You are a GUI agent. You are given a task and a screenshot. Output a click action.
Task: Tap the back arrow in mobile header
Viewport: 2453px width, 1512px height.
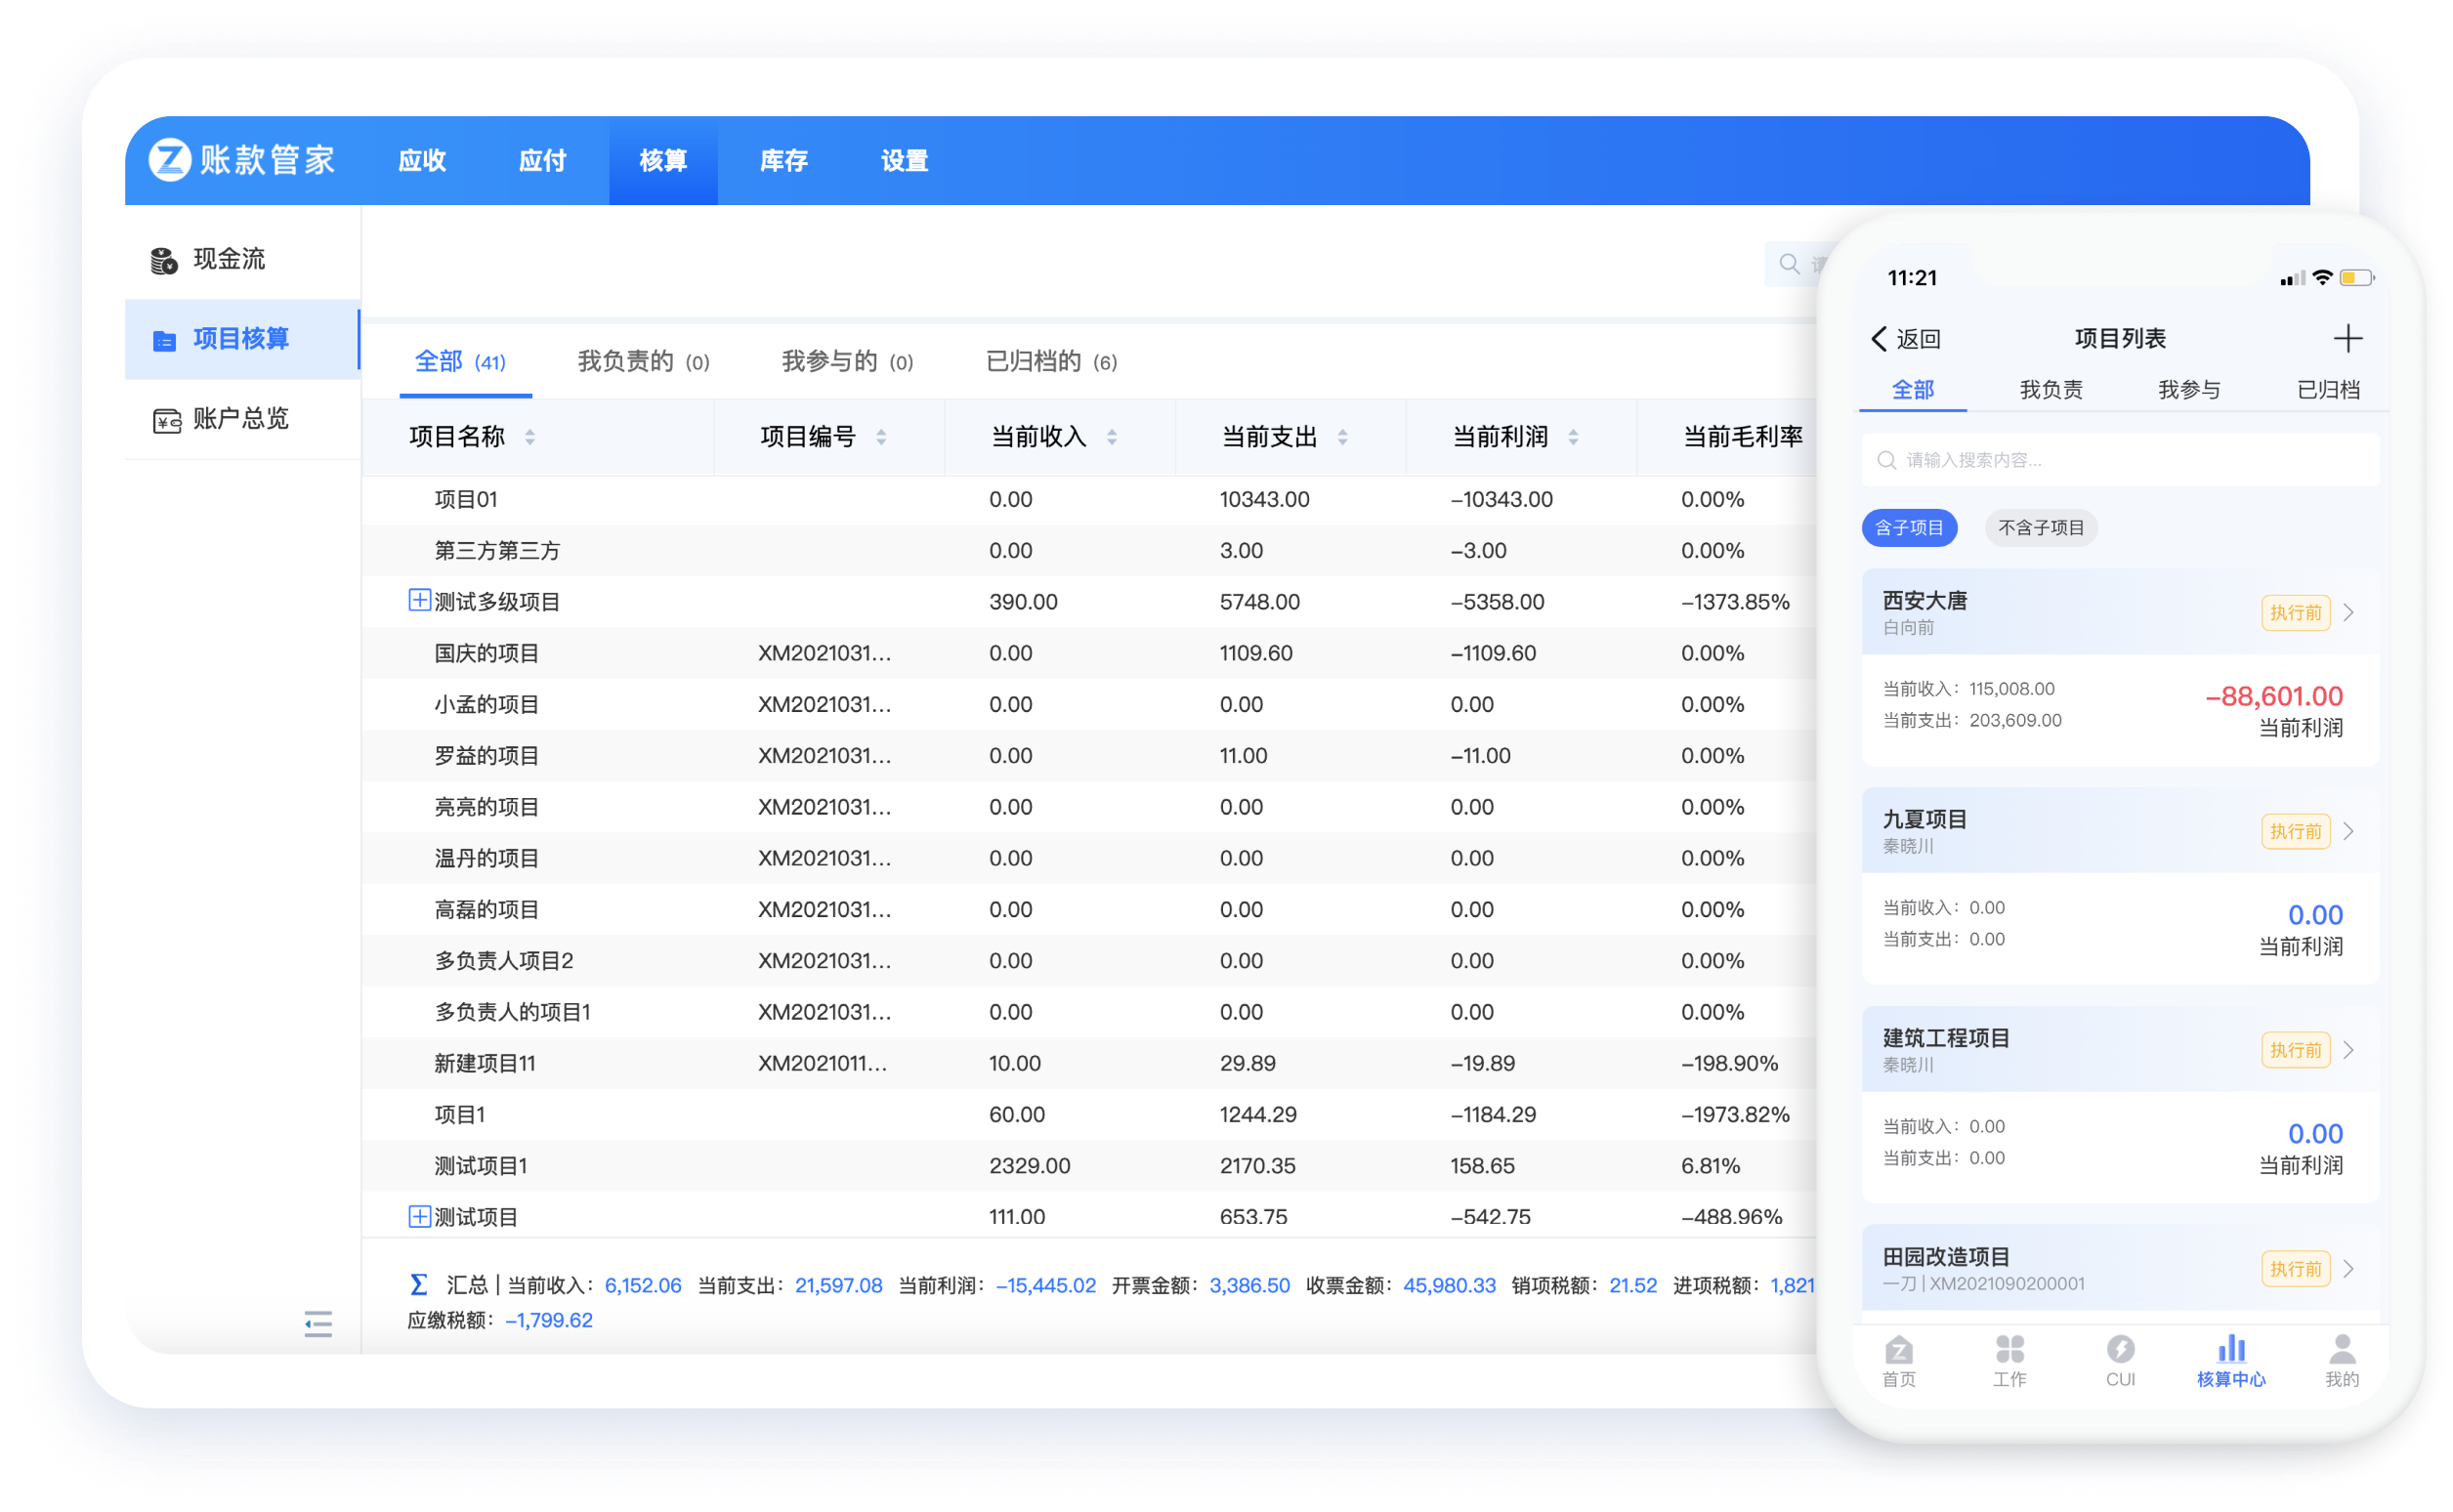coord(1879,339)
